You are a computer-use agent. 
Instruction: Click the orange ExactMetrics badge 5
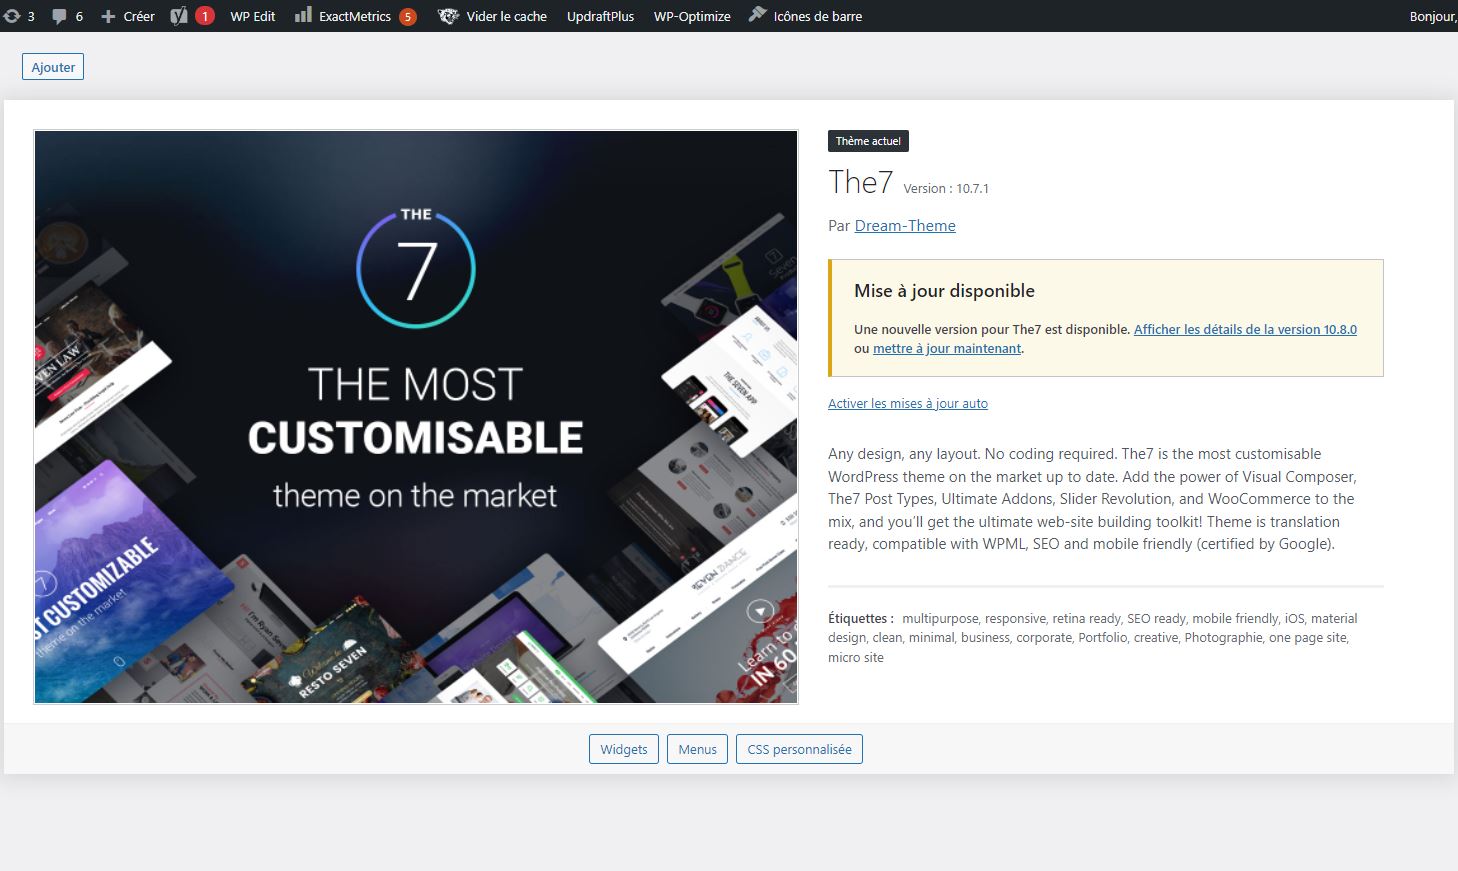[x=408, y=16]
